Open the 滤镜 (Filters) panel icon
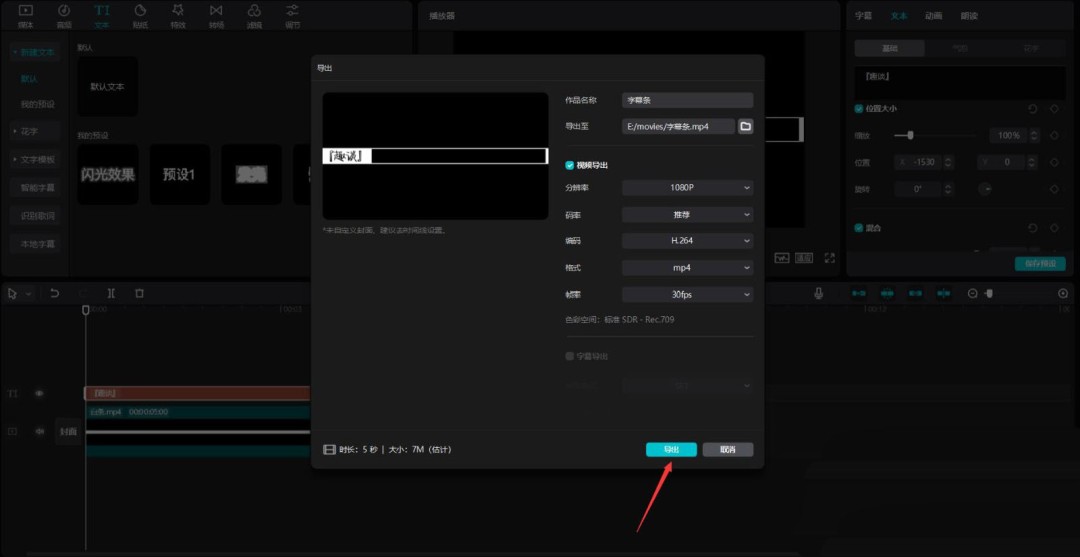Screen dimensions: 1080x557 coord(254,14)
